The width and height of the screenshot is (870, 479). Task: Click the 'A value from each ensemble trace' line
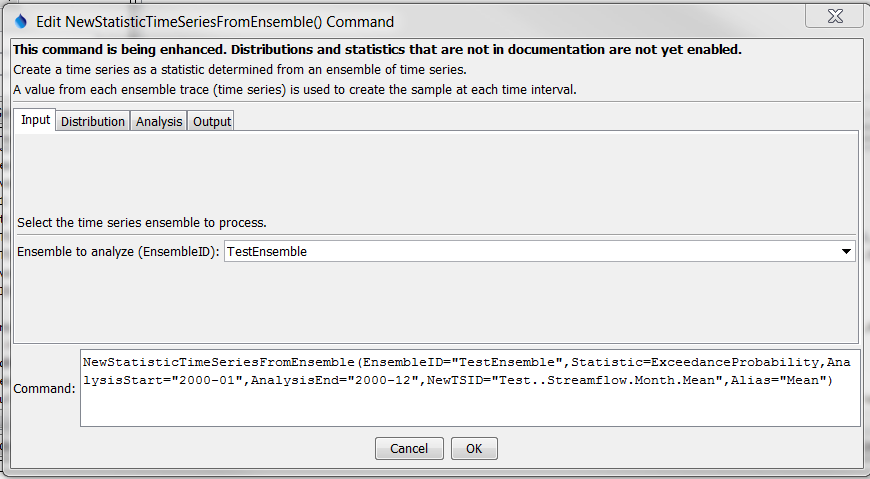[x=295, y=89]
